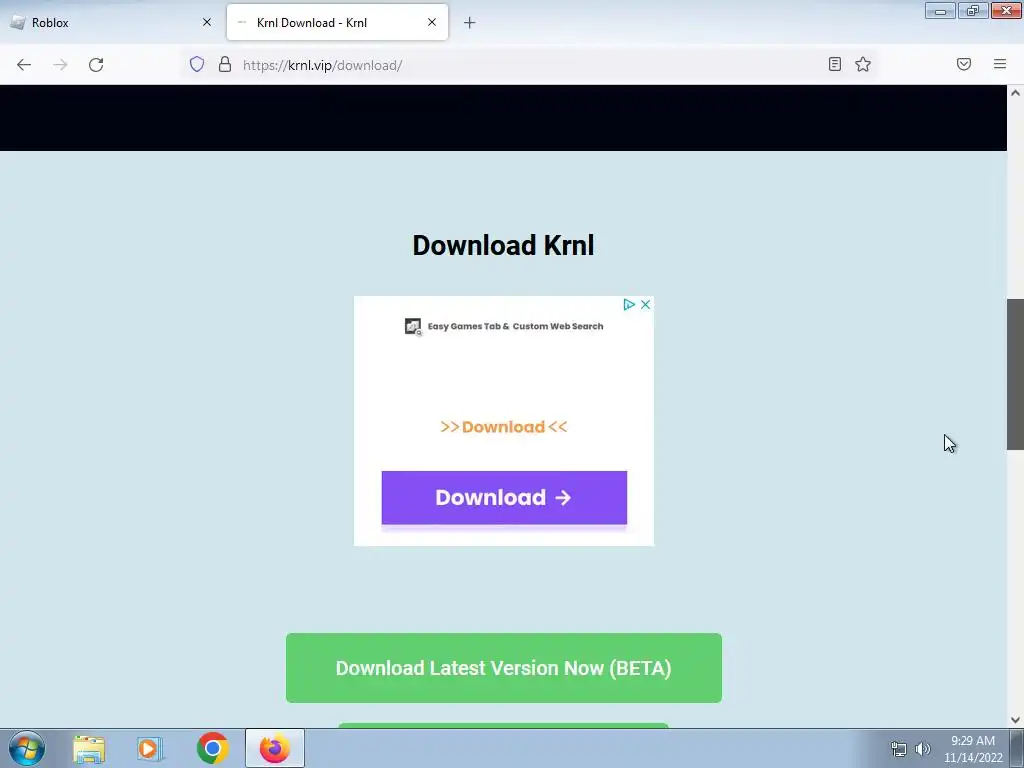The image size is (1024, 768).
Task: Go back to the previous page
Action: pos(24,65)
